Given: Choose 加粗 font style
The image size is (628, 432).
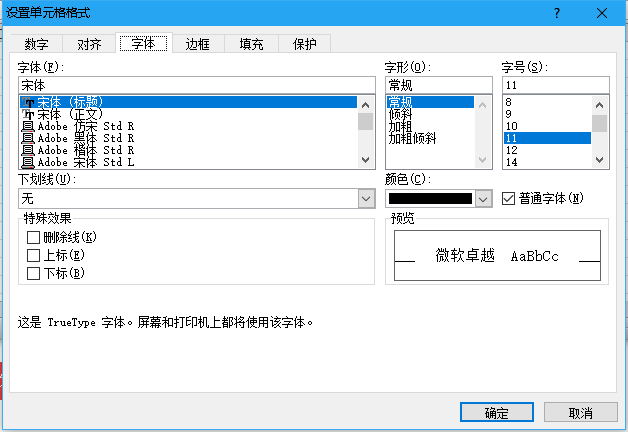Looking at the screenshot, I should (x=430, y=126).
